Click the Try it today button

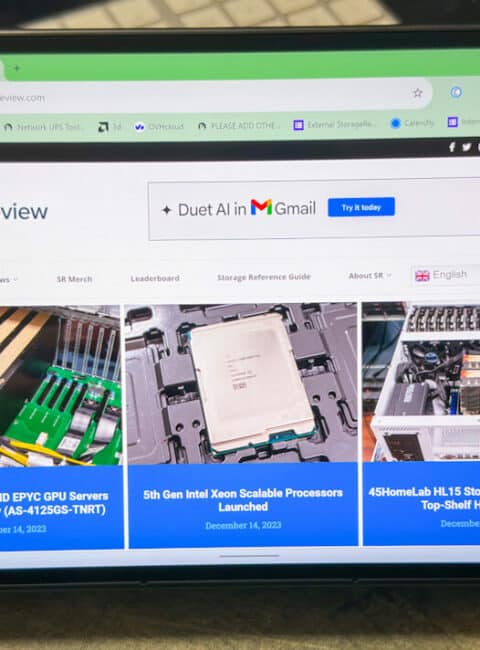click(361, 207)
